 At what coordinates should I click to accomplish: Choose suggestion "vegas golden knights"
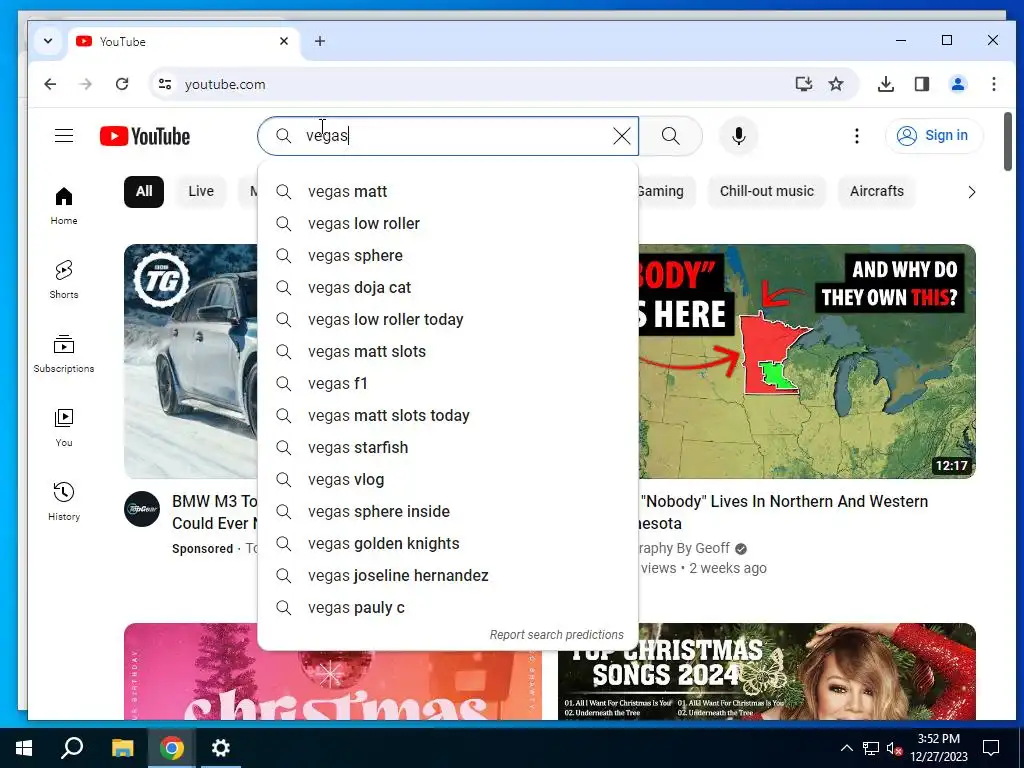(x=448, y=543)
